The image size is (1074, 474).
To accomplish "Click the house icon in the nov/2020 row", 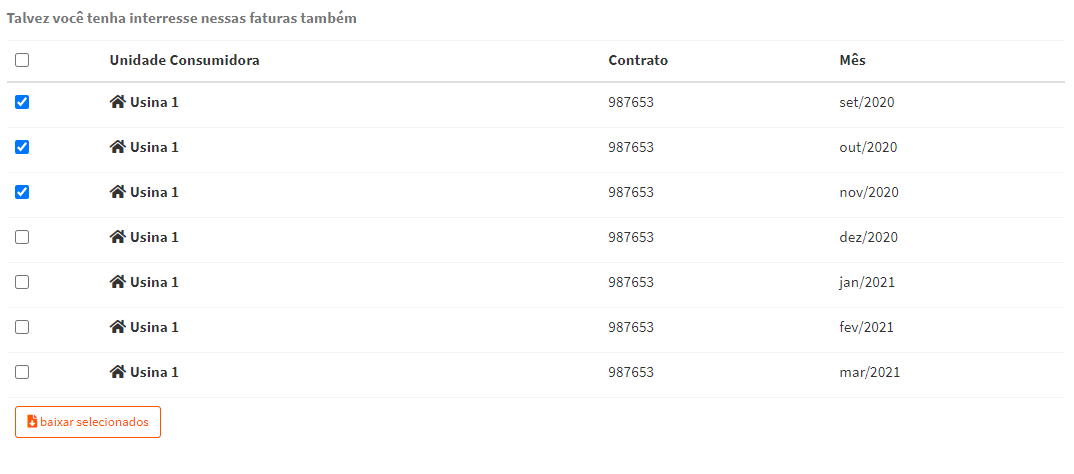I will (117, 192).
